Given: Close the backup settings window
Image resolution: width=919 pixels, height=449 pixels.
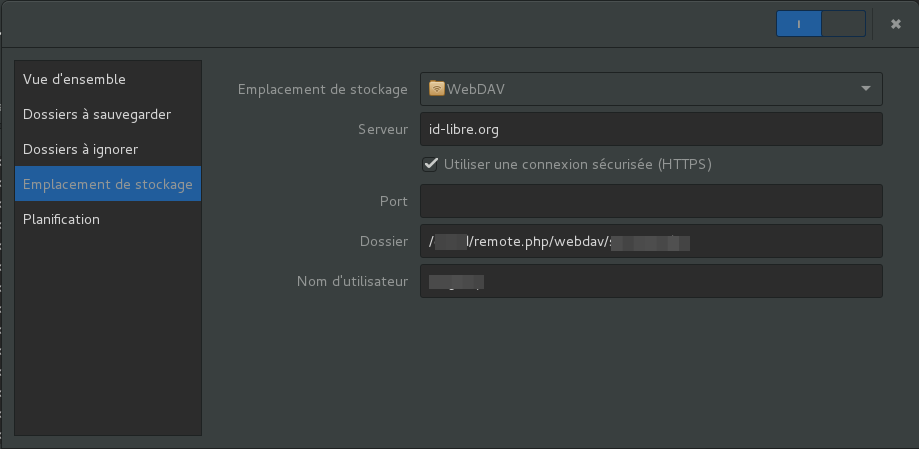Looking at the screenshot, I should [895, 24].
